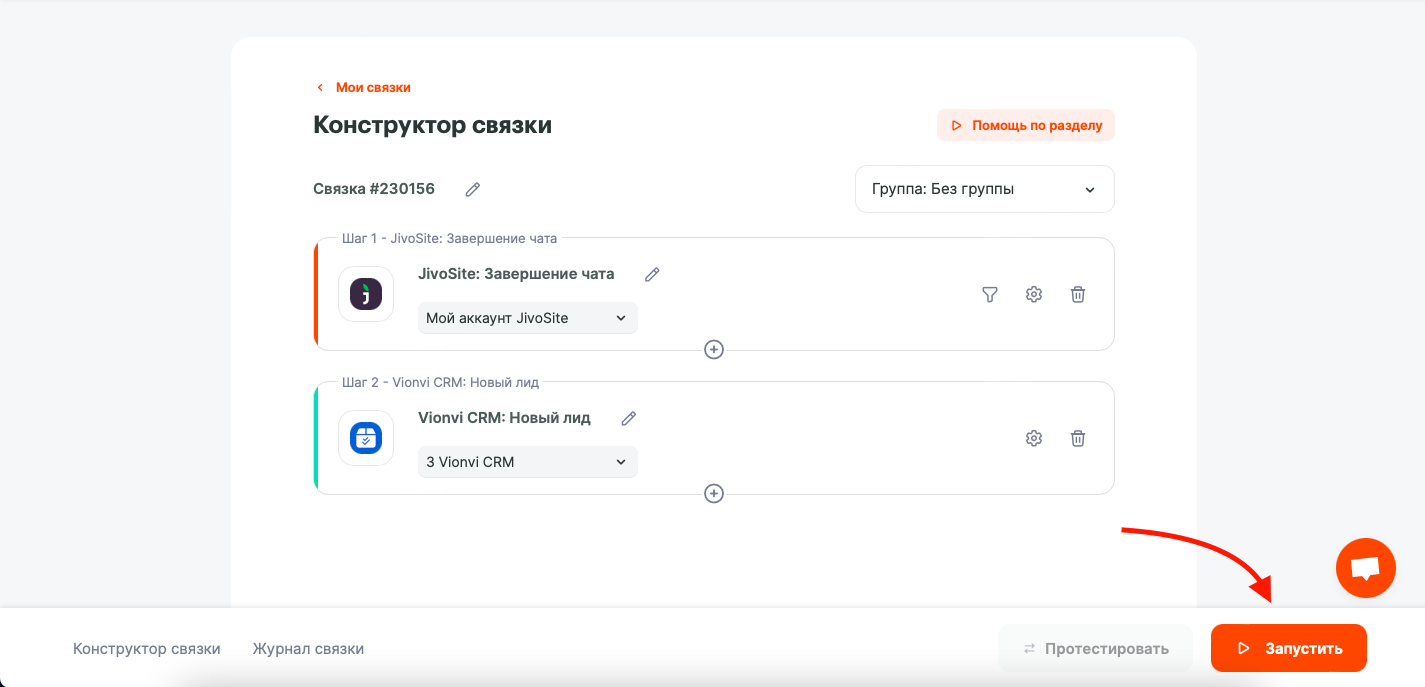Viewport: 1425px width, 687px height.
Task: Delete the Vionvi CRM step with trash icon
Action: 1078,438
